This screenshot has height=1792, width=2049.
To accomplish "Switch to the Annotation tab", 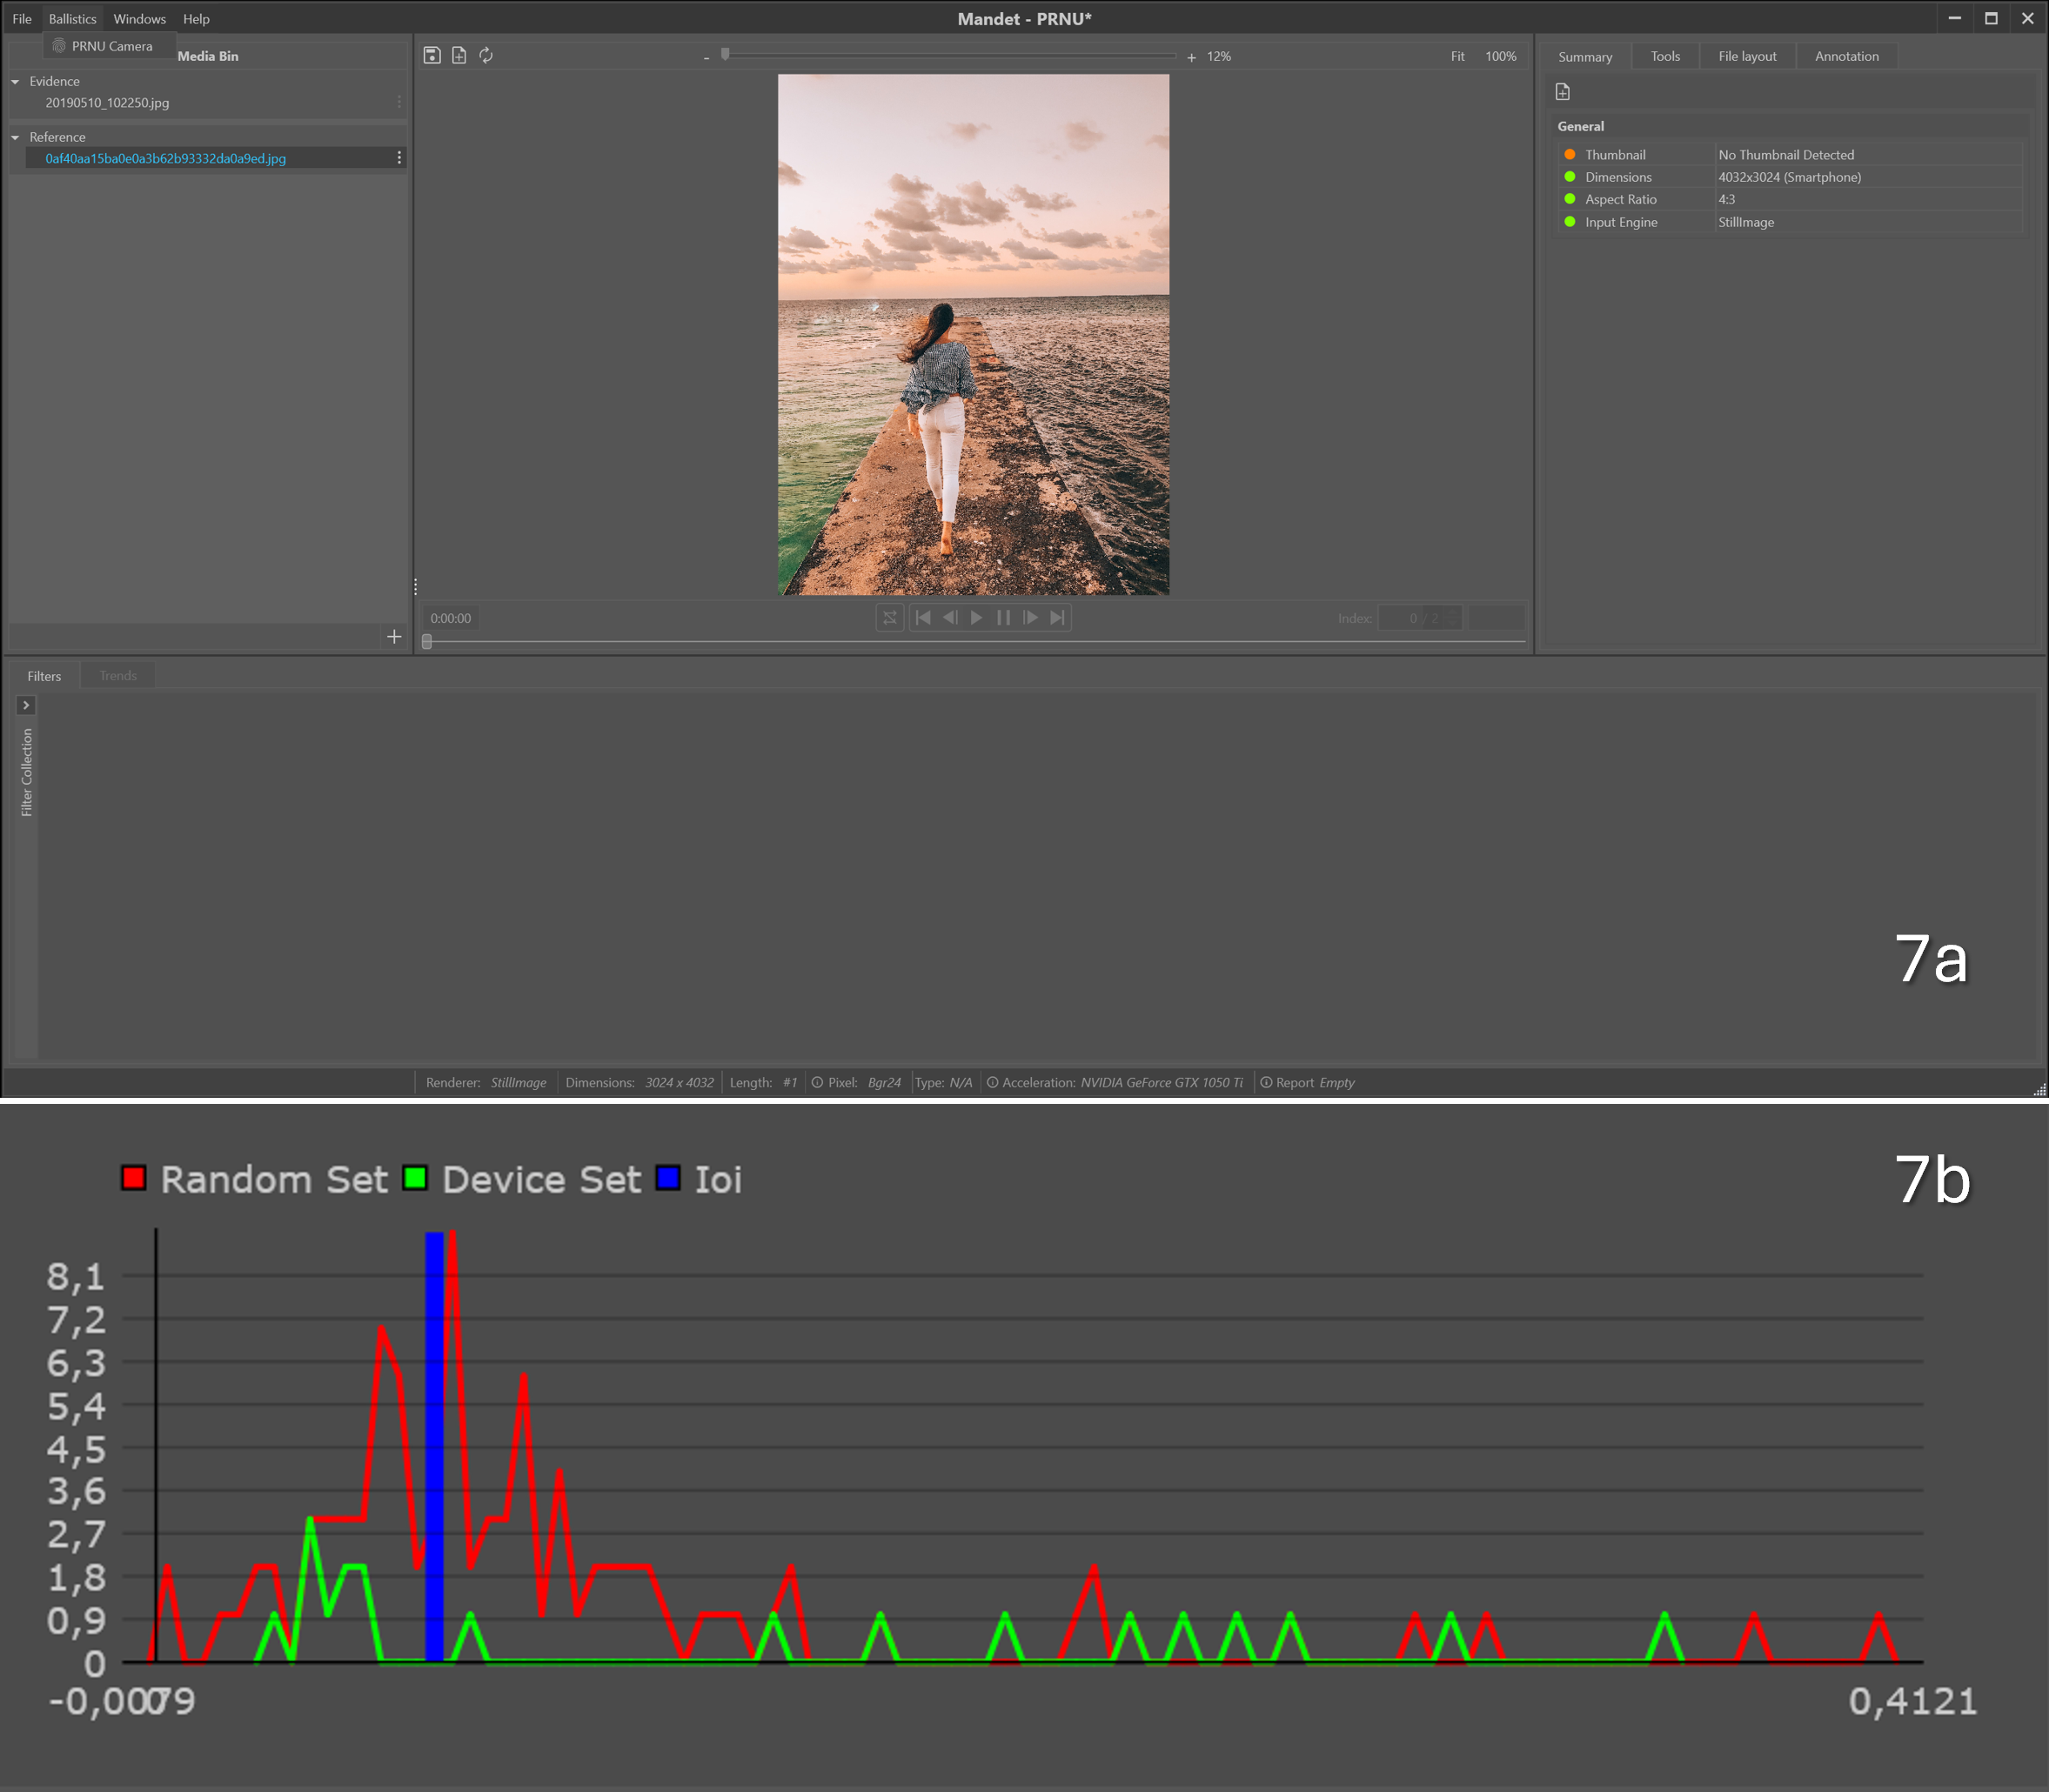I will (1846, 57).
